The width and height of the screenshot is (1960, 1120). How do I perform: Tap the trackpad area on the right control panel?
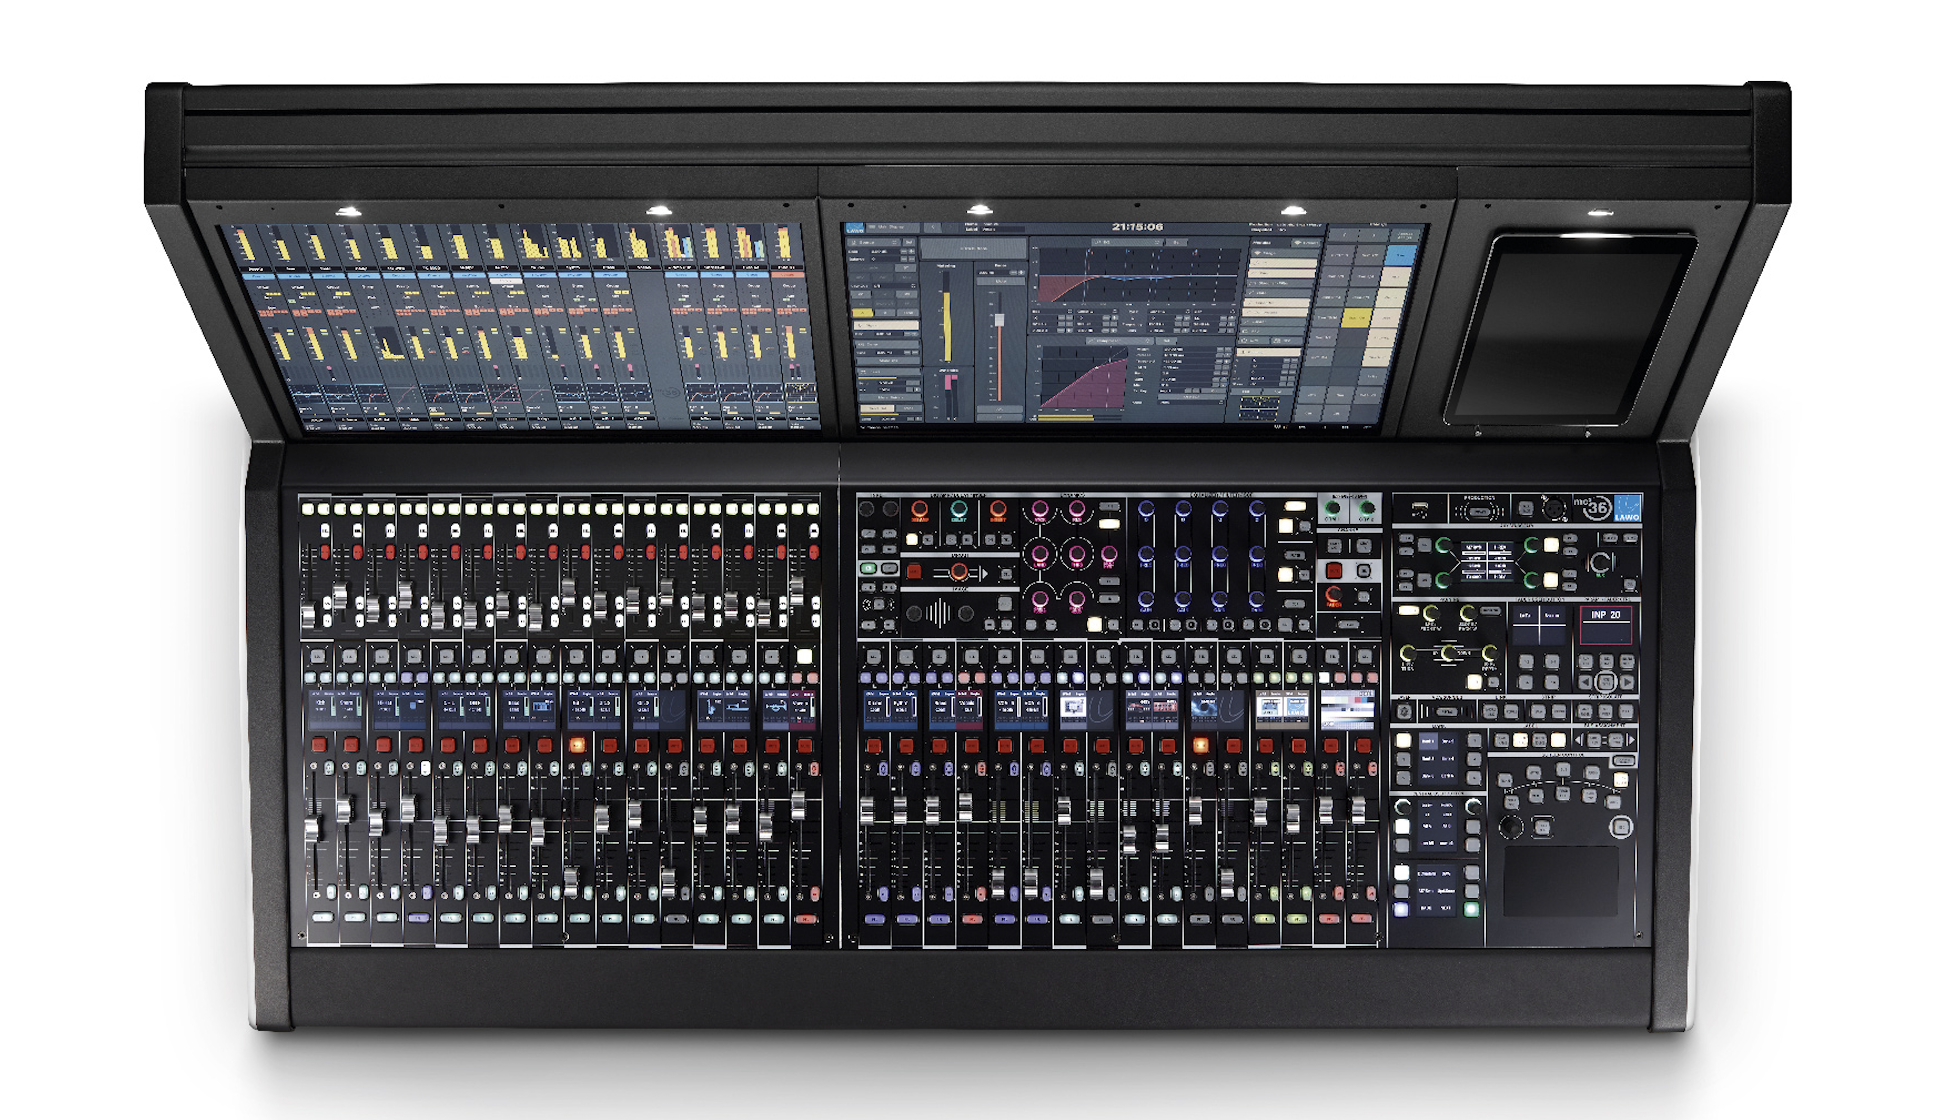[x=1560, y=881]
